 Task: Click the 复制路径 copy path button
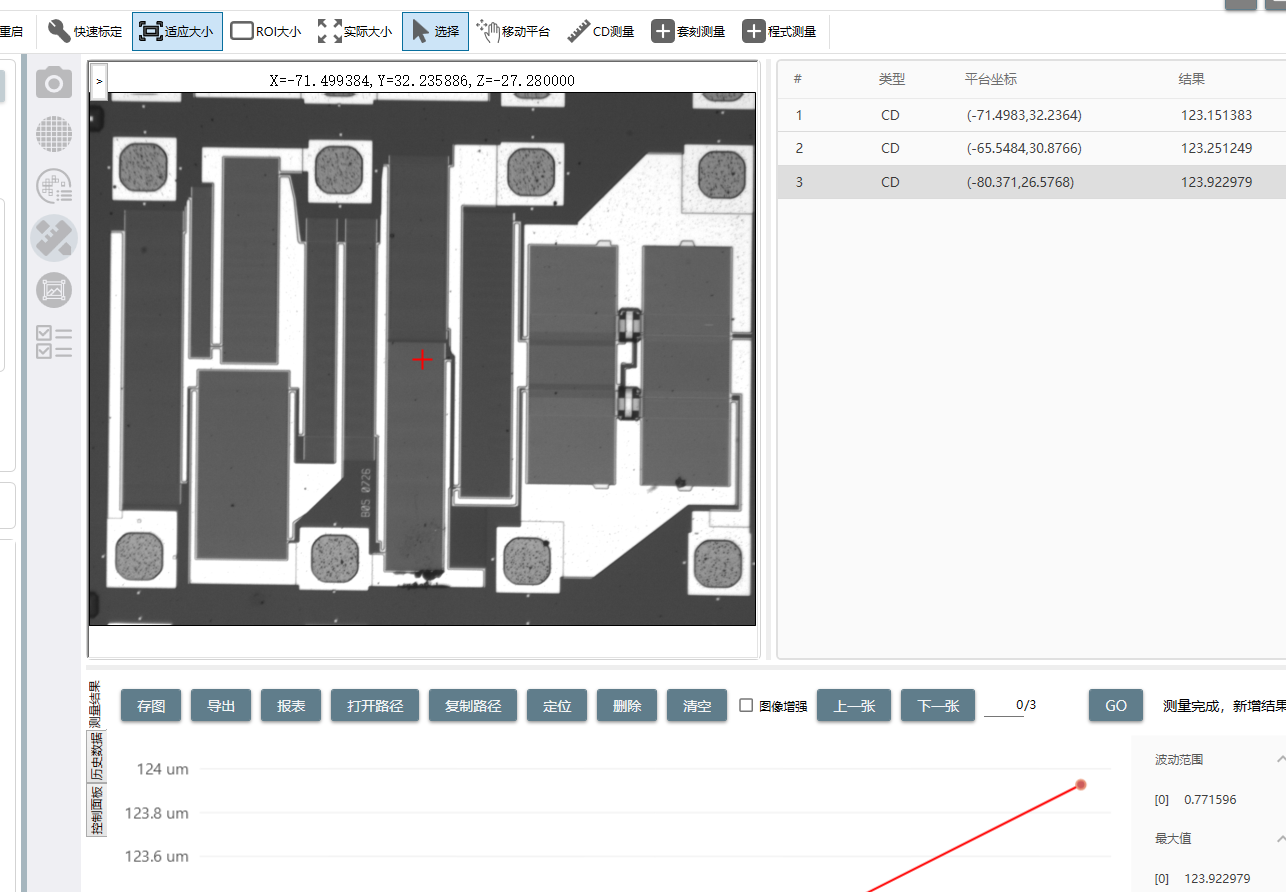(x=473, y=705)
